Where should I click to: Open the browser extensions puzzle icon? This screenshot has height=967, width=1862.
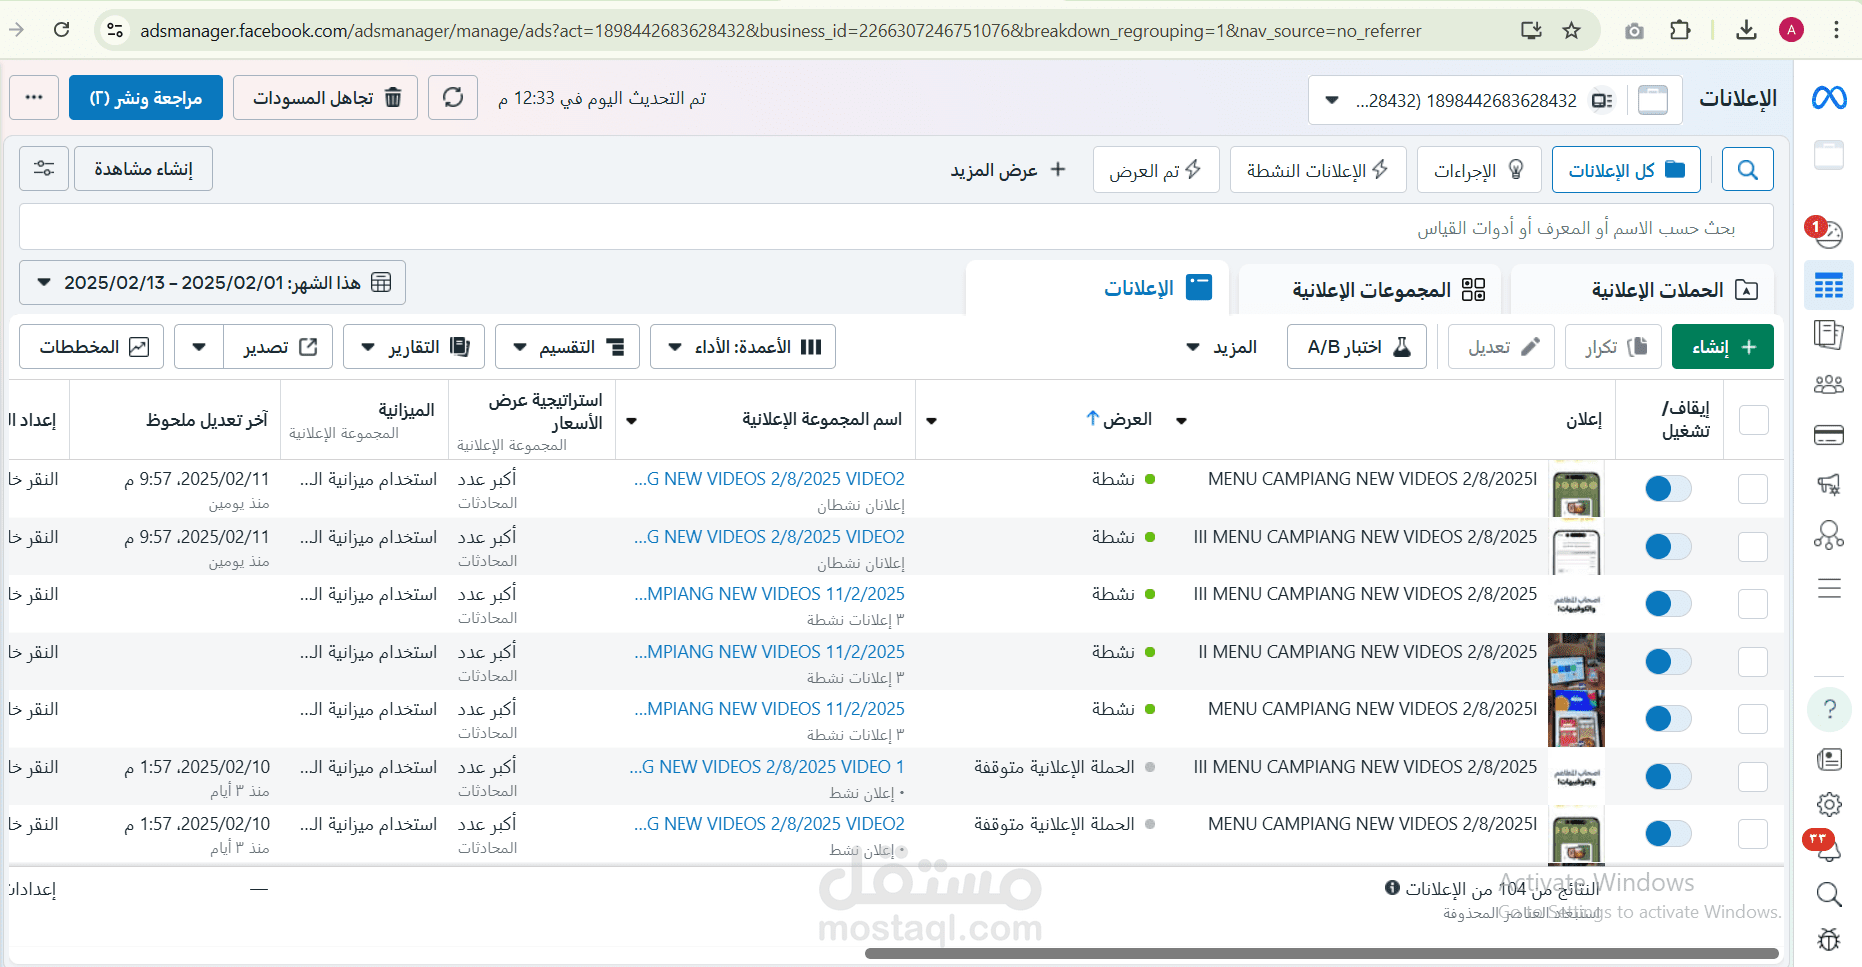click(1680, 30)
